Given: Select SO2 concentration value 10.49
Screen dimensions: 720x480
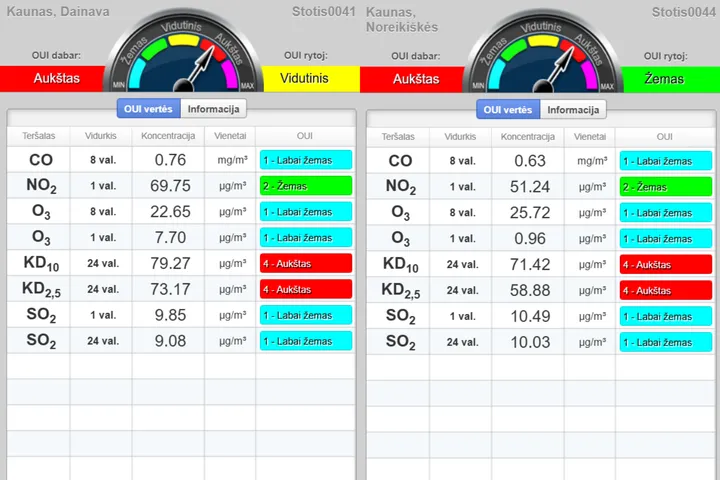Looking at the screenshot, I should point(530,316).
